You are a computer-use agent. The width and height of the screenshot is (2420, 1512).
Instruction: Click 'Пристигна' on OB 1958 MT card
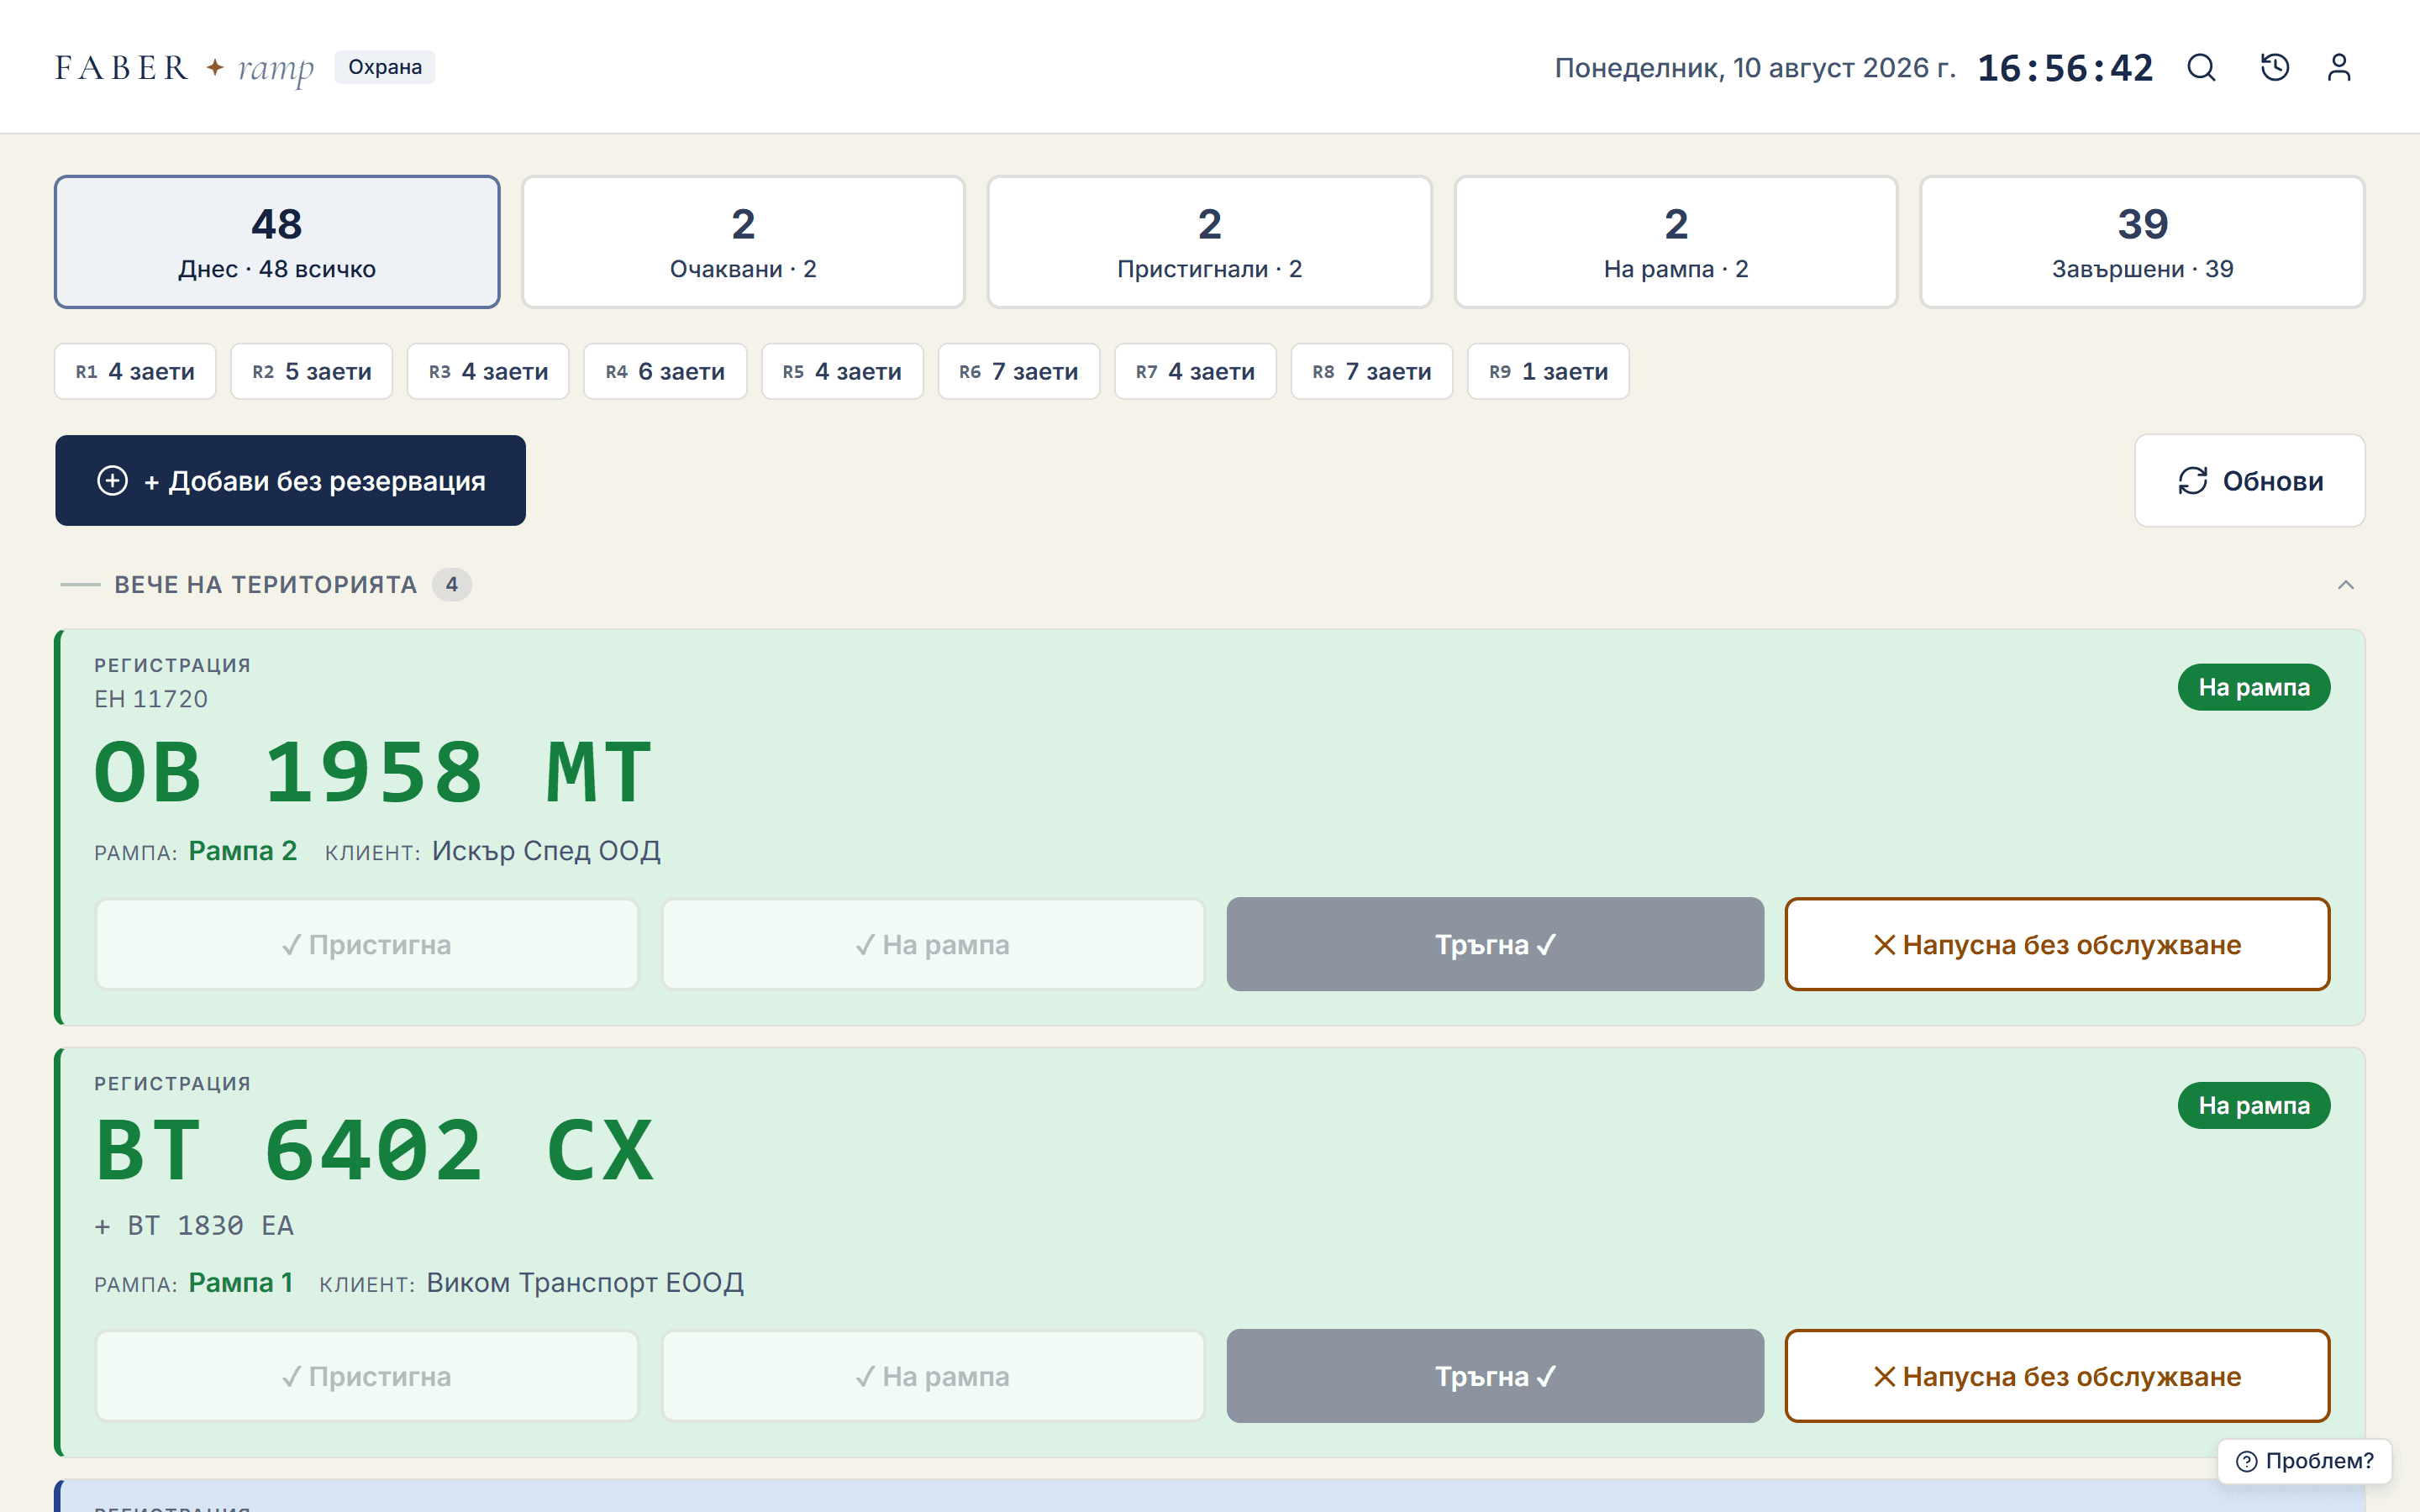click(x=367, y=945)
